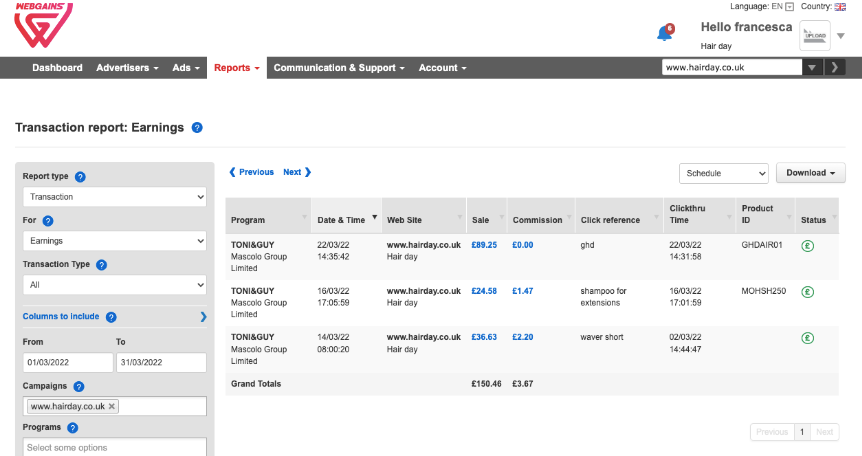
Task: Open the Download dropdown button
Action: point(810,173)
